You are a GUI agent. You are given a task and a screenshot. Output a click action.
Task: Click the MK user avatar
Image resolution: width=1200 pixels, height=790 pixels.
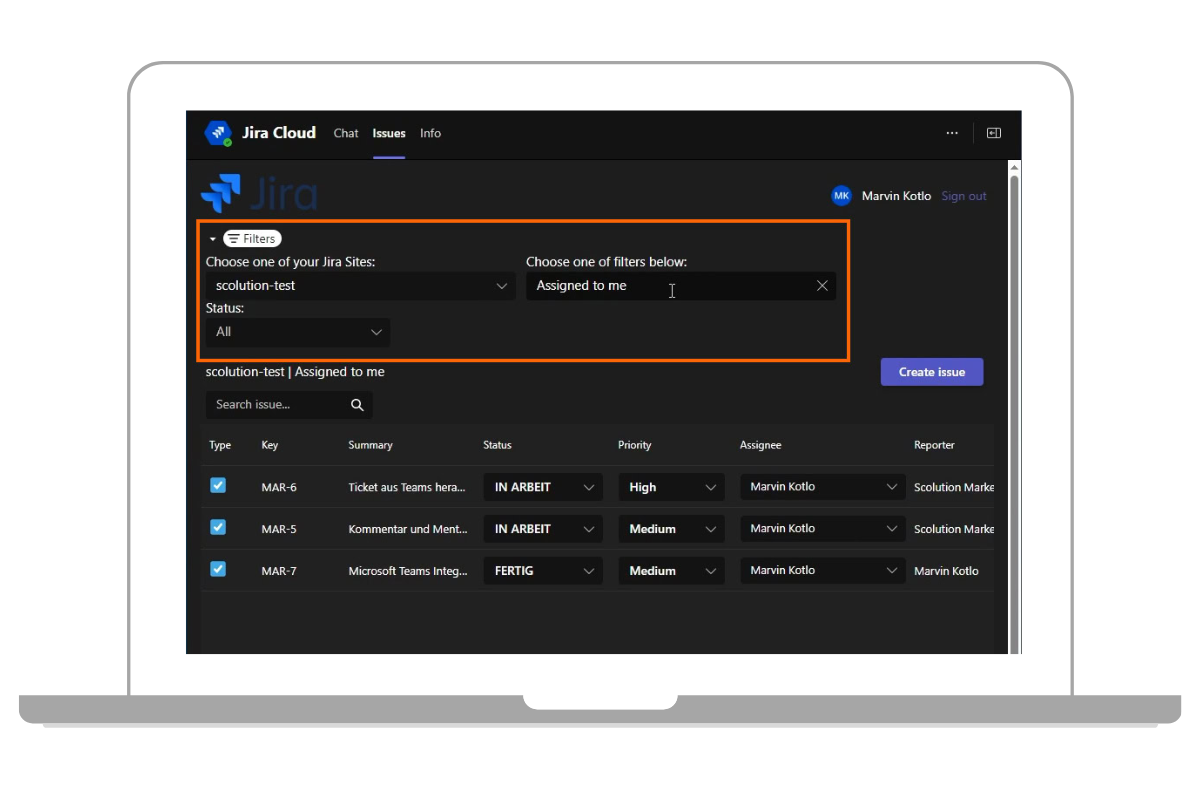click(841, 196)
